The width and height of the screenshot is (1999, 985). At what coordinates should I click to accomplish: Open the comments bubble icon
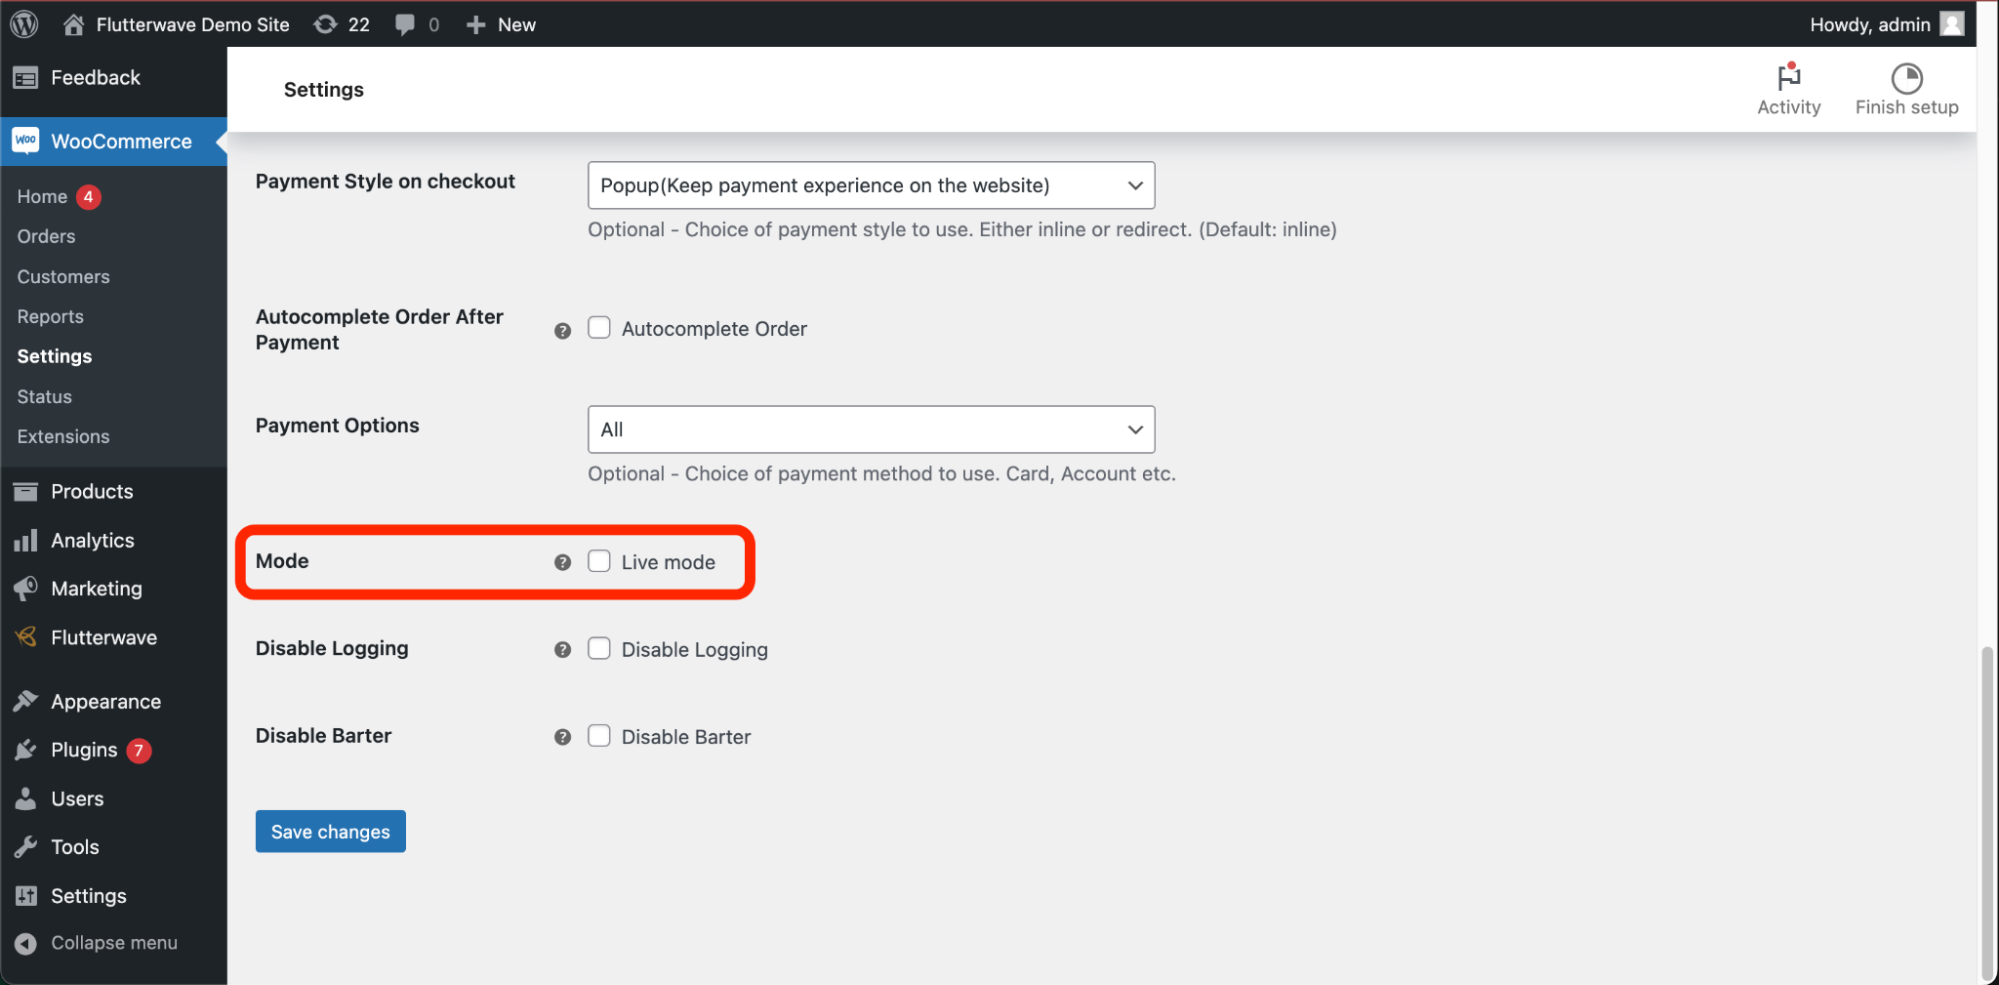405,24
